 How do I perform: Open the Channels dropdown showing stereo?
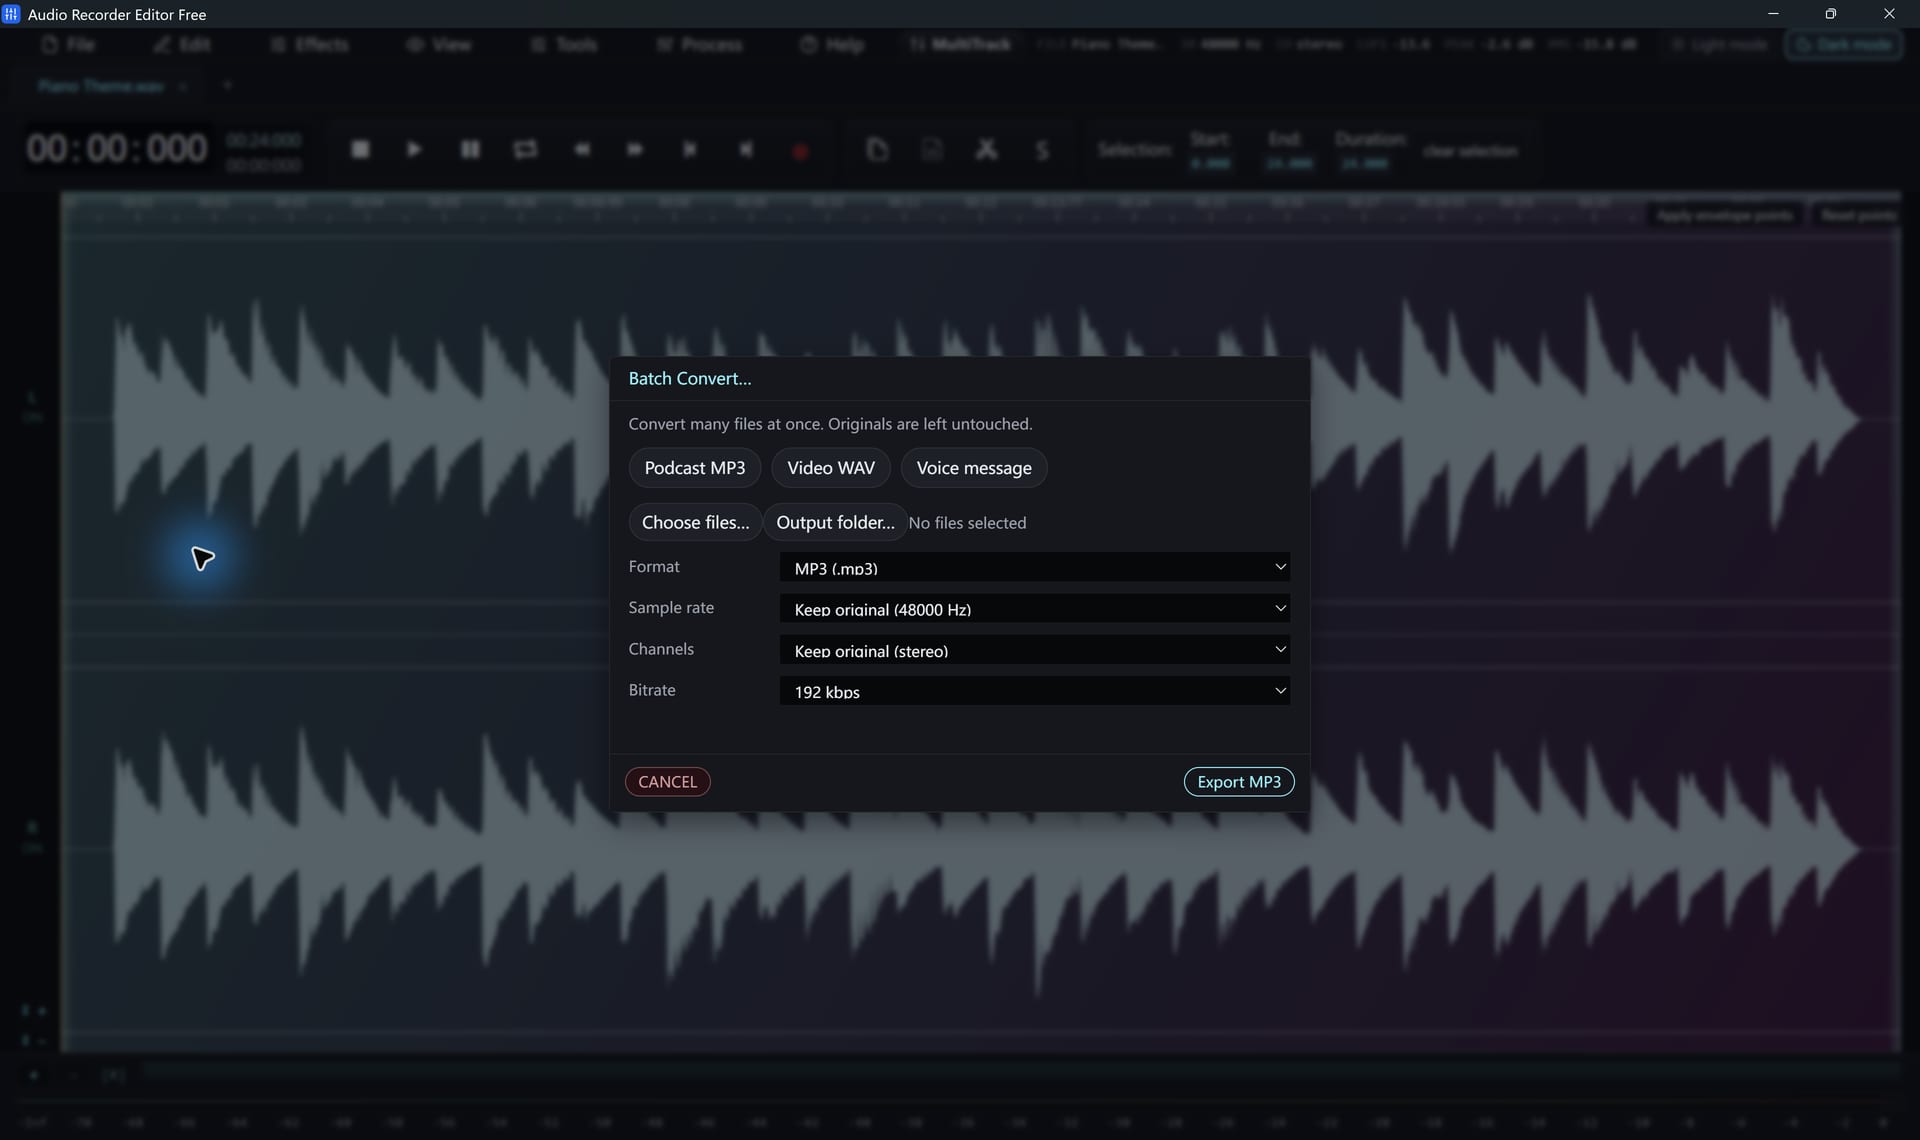[x=1034, y=650]
